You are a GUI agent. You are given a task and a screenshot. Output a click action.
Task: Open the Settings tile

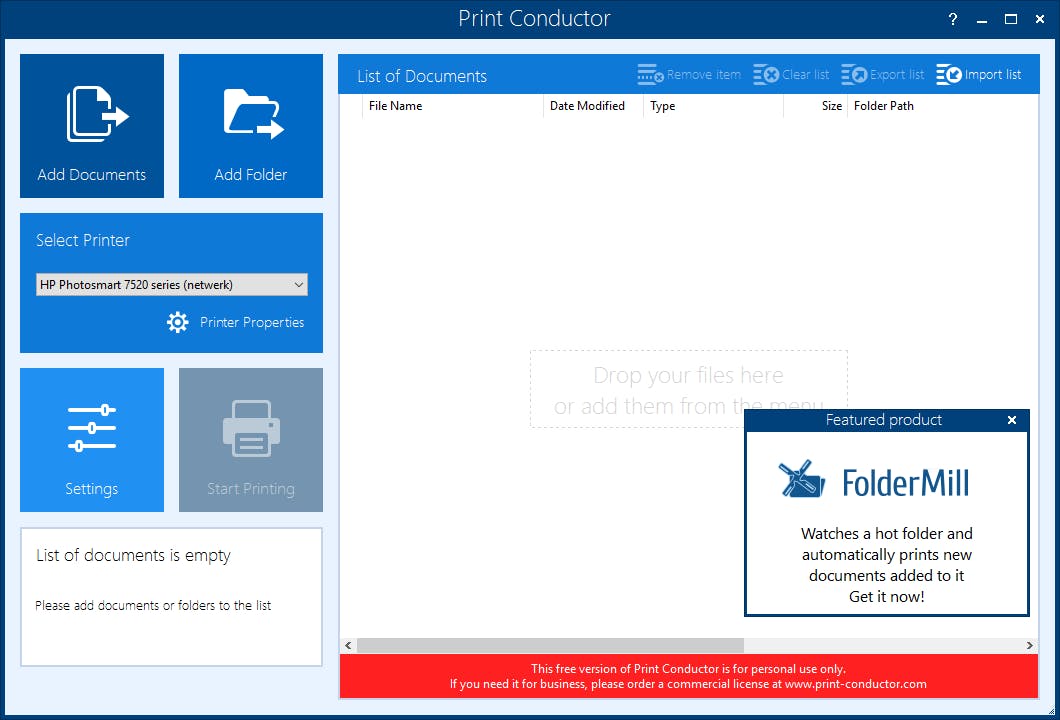pos(92,439)
